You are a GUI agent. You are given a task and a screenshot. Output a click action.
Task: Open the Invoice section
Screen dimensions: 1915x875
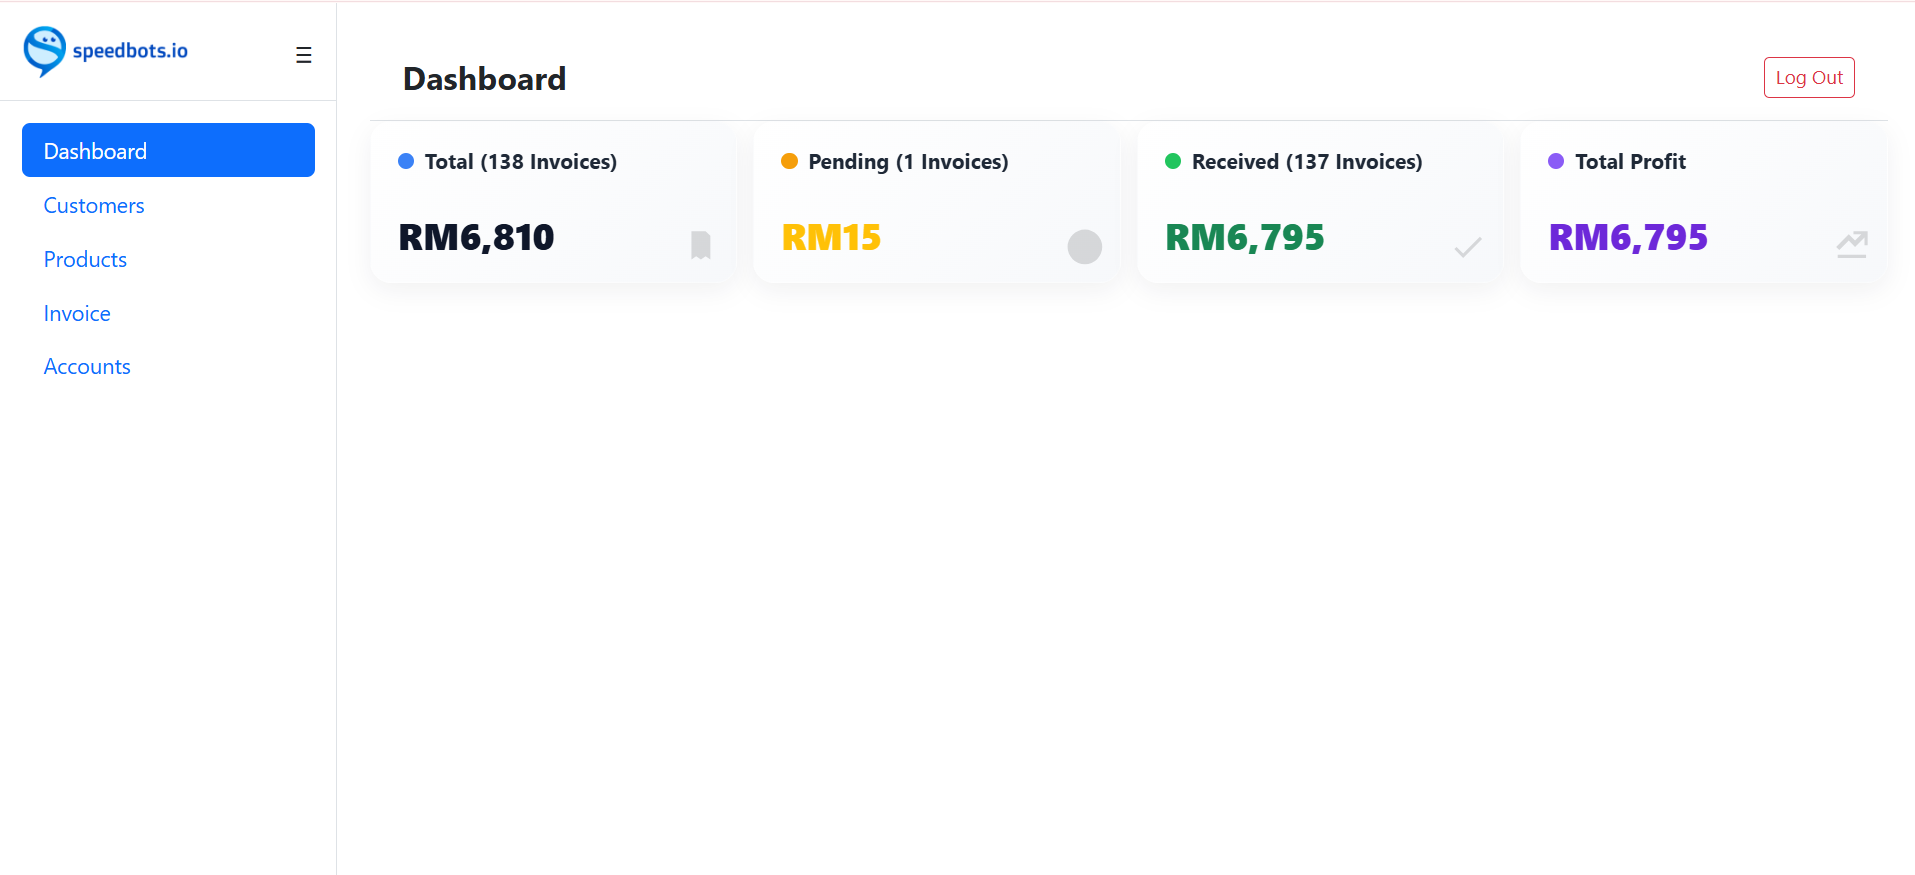pyautogui.click(x=76, y=313)
